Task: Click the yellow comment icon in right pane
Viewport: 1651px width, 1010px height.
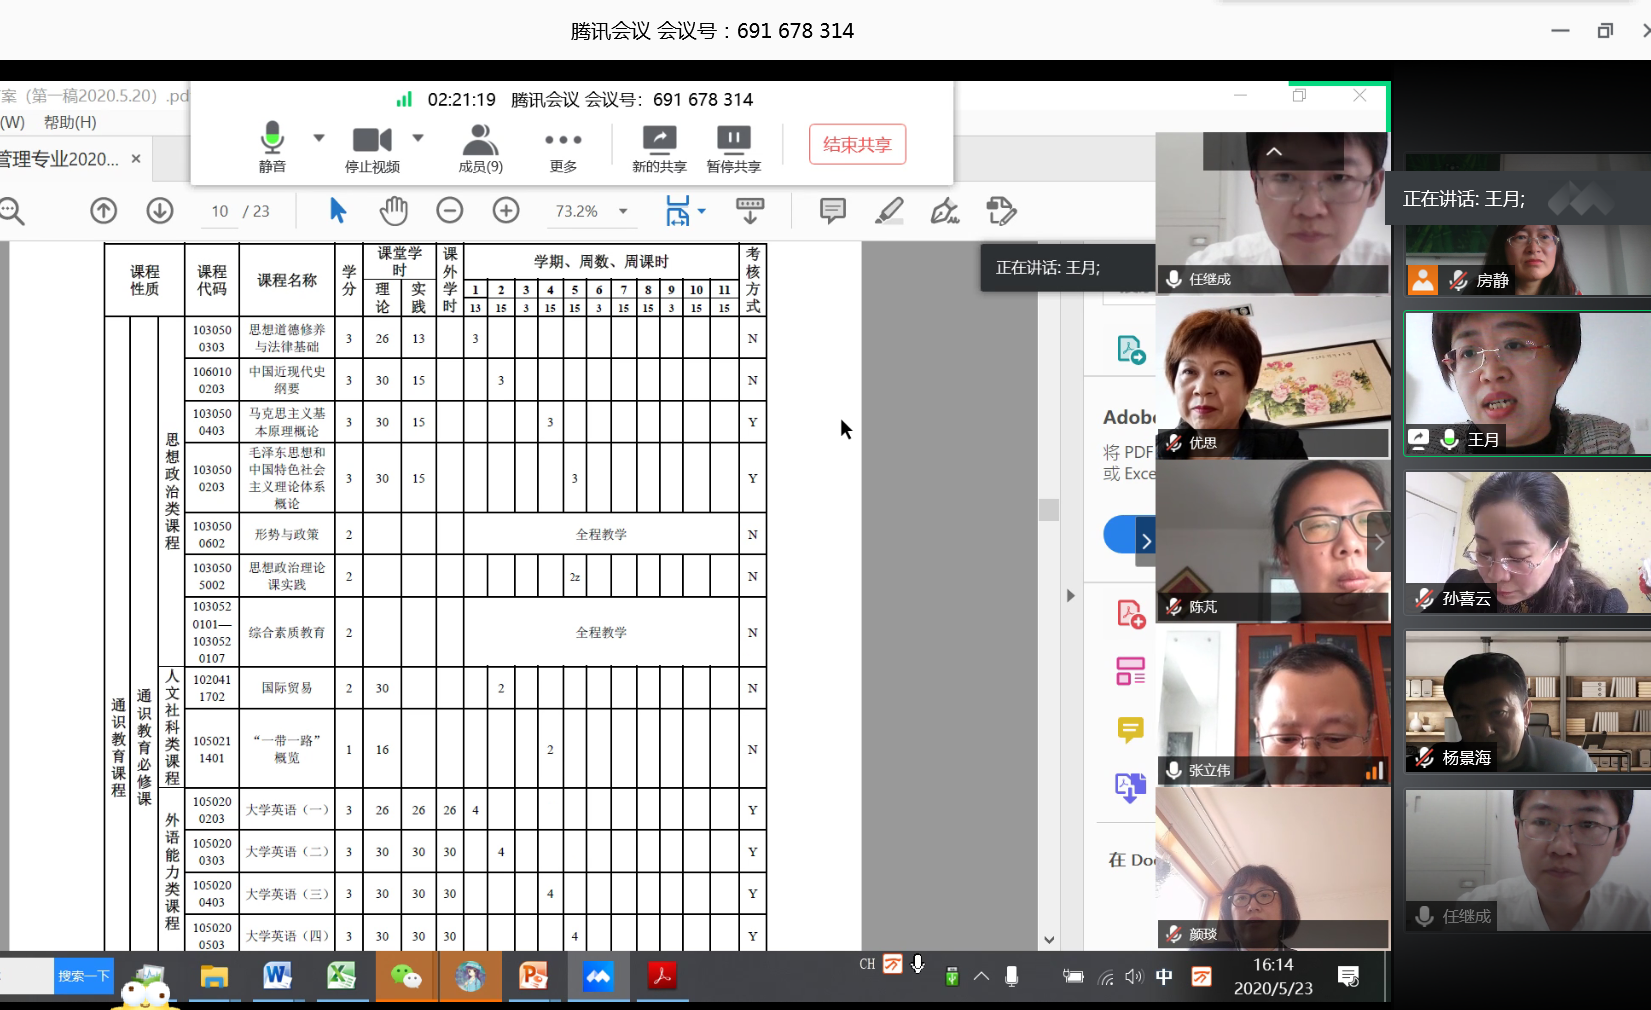Action: click(1131, 730)
